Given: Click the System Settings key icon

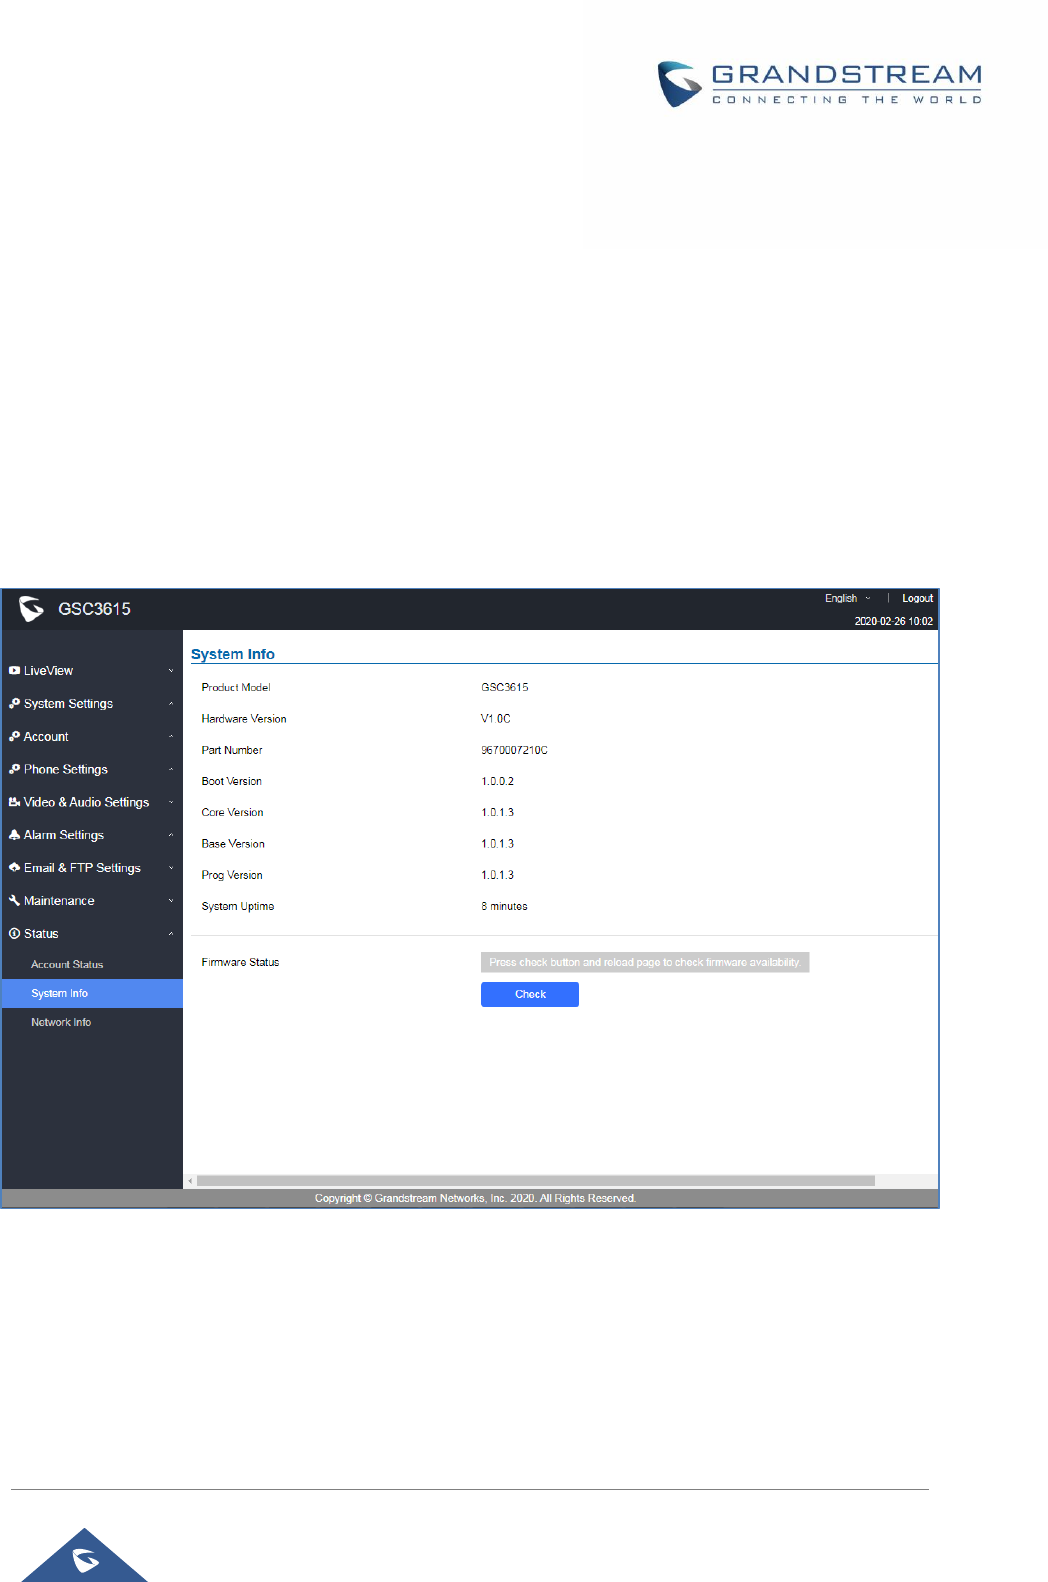Looking at the screenshot, I should pos(14,704).
